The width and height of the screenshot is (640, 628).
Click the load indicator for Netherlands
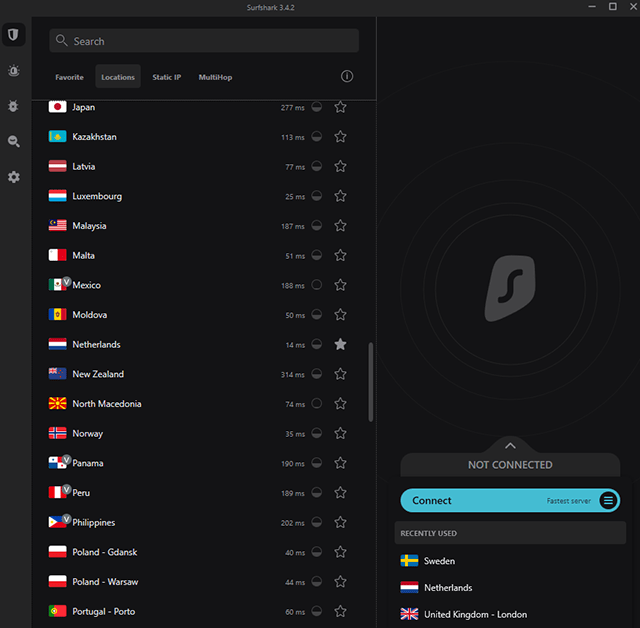[x=316, y=344]
